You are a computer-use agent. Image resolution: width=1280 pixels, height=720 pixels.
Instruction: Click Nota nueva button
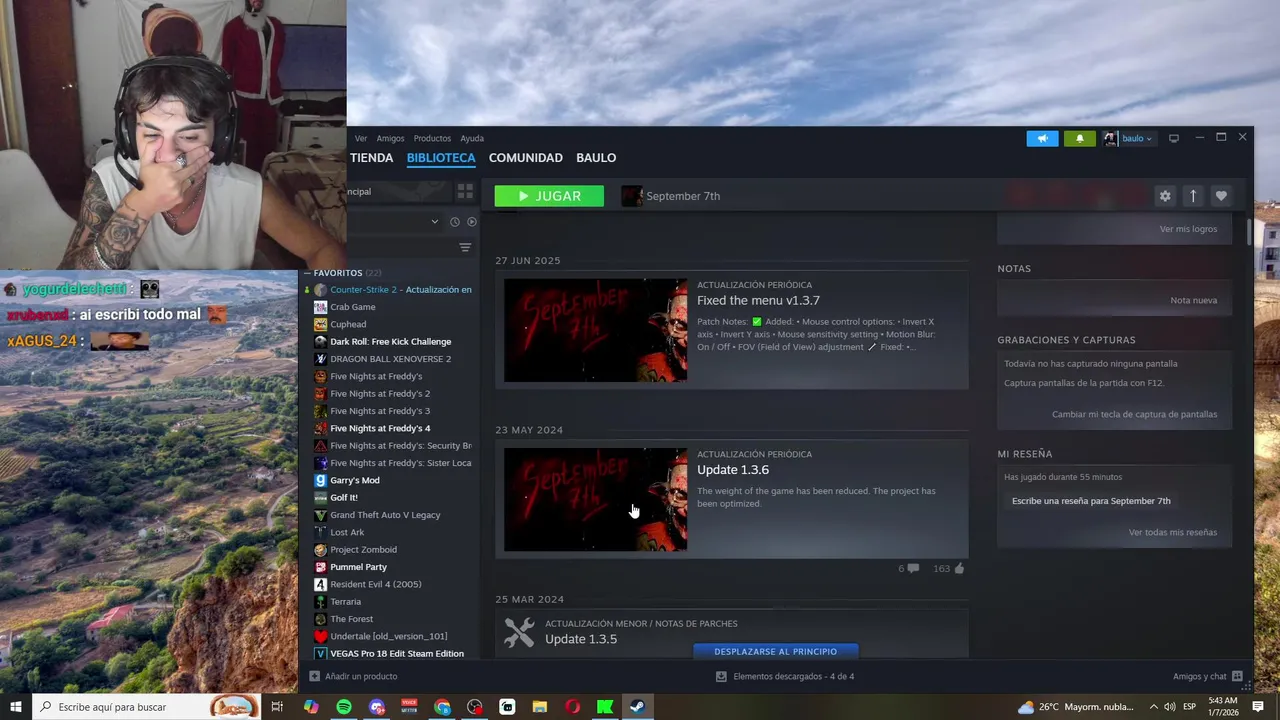pyautogui.click(x=1194, y=300)
